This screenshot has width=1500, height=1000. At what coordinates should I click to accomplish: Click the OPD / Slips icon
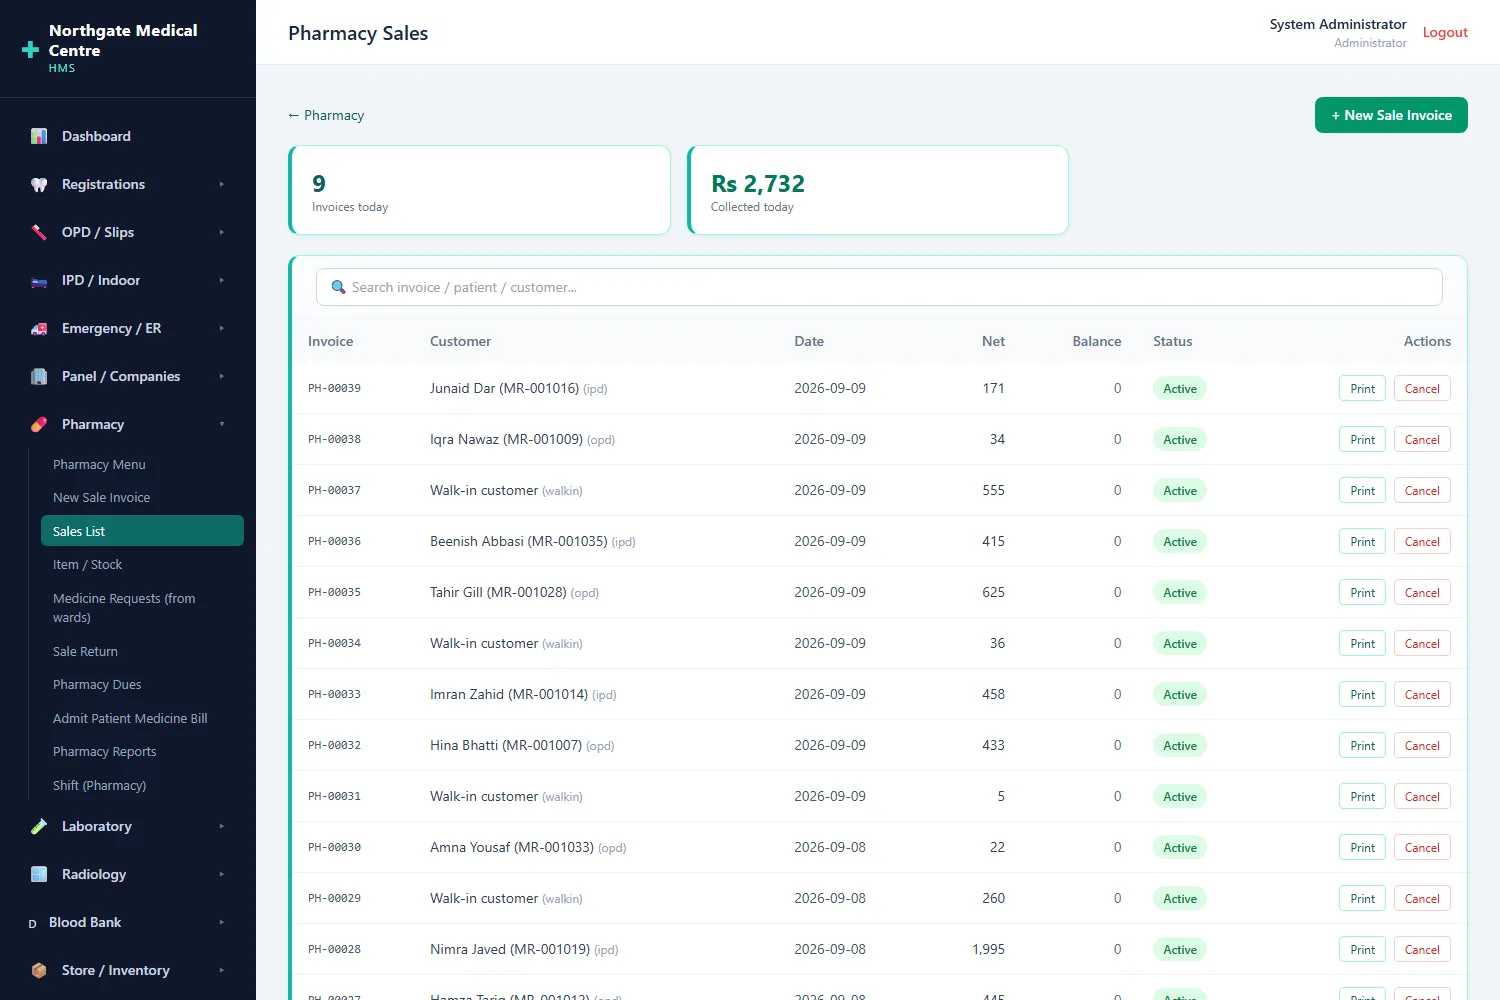(x=39, y=232)
